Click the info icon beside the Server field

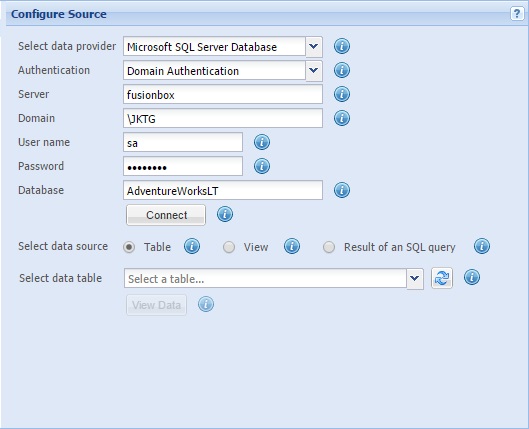coord(342,94)
